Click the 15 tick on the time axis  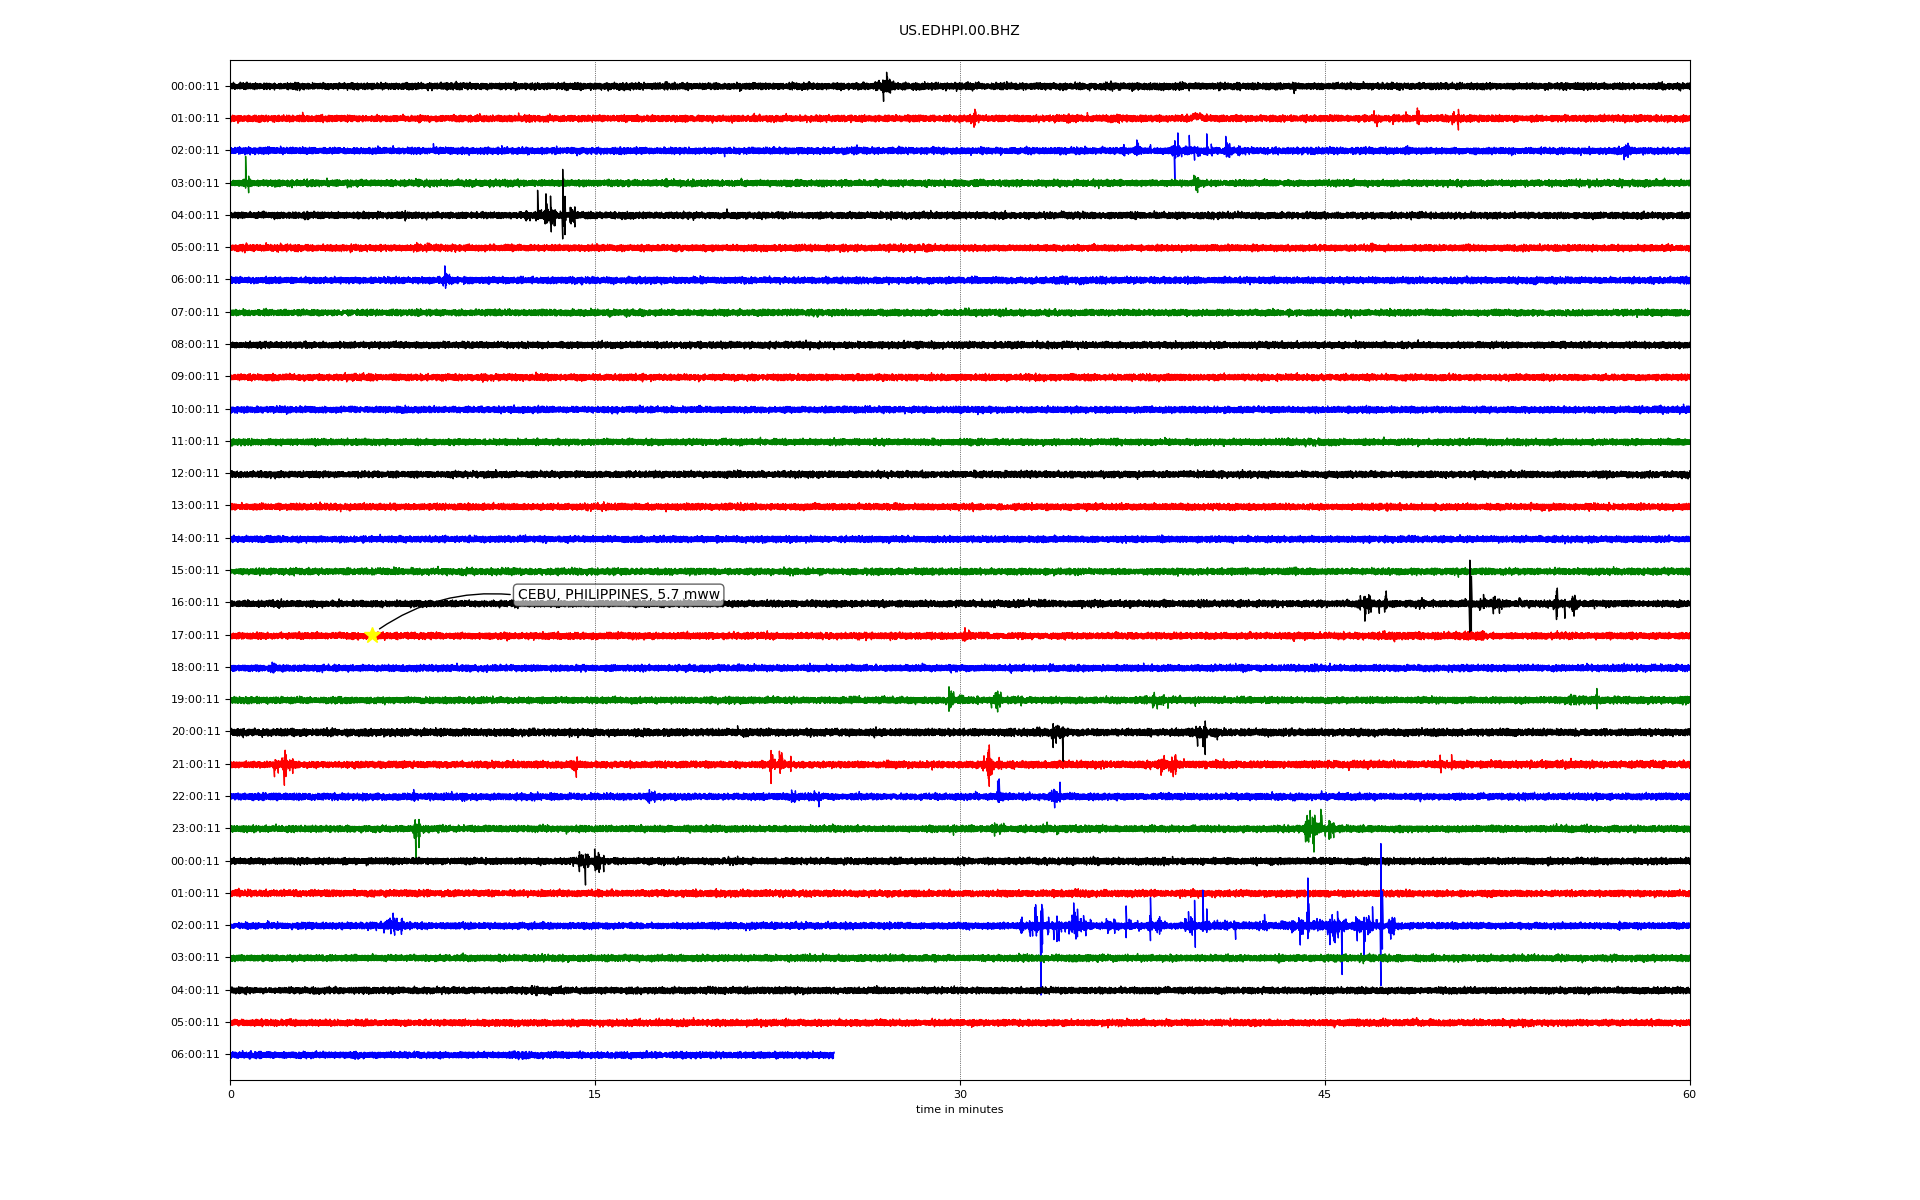pyautogui.click(x=595, y=1094)
